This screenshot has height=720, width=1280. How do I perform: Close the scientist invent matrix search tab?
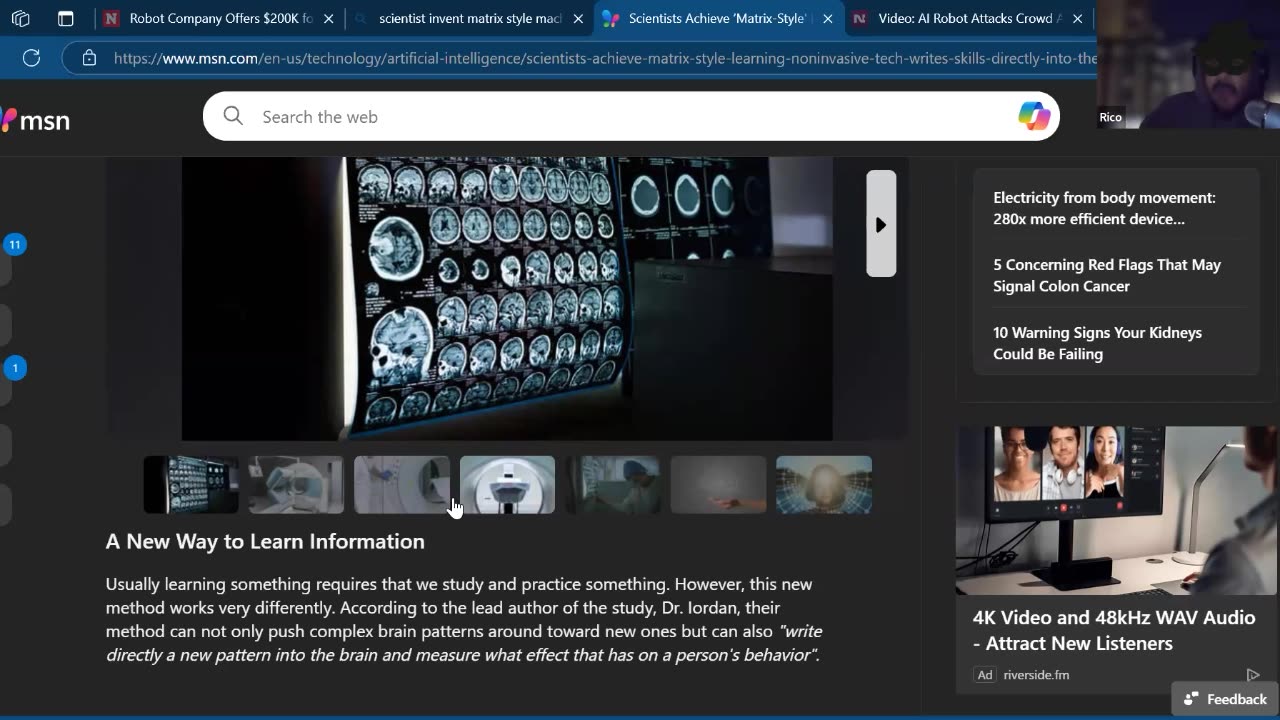coord(578,18)
